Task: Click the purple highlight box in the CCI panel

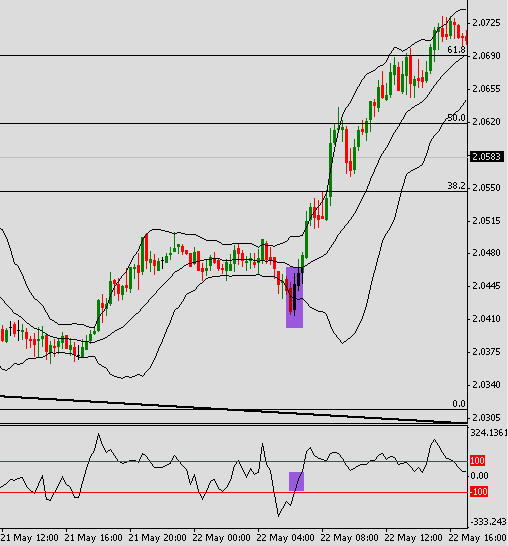Action: (x=296, y=481)
